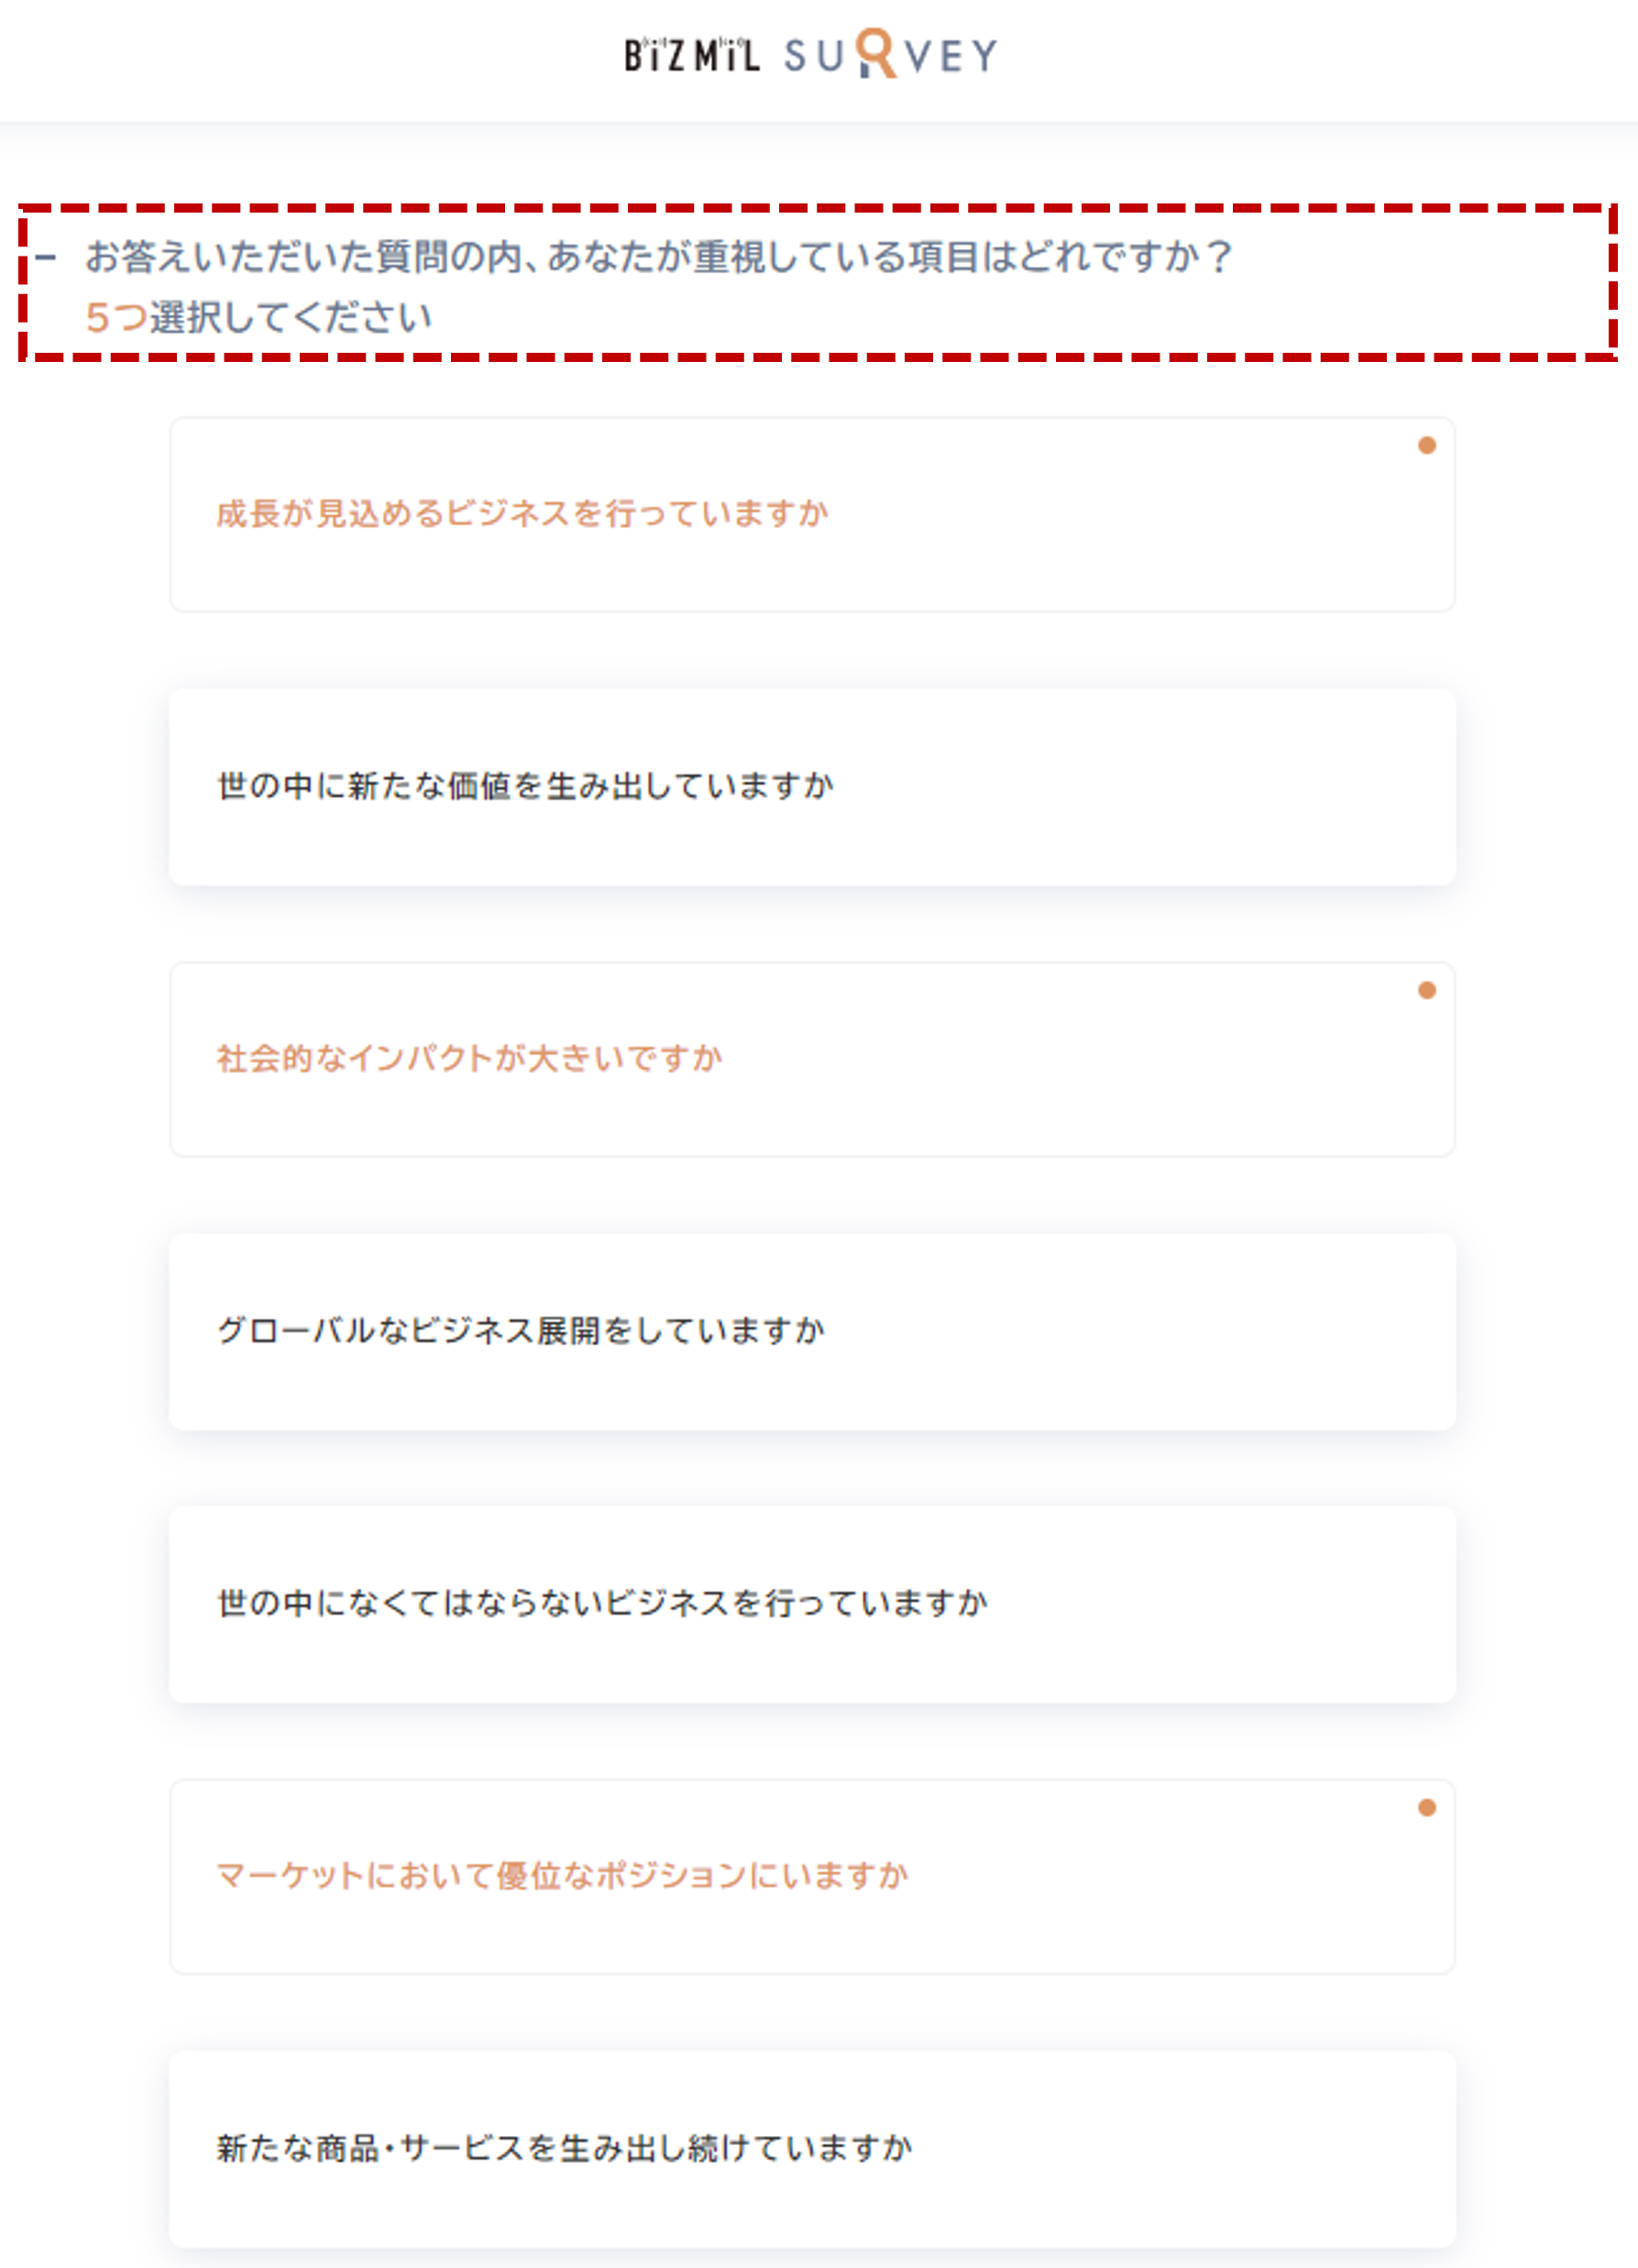Click the orange 5つ count text
1638x2268 pixels.
tap(116, 317)
